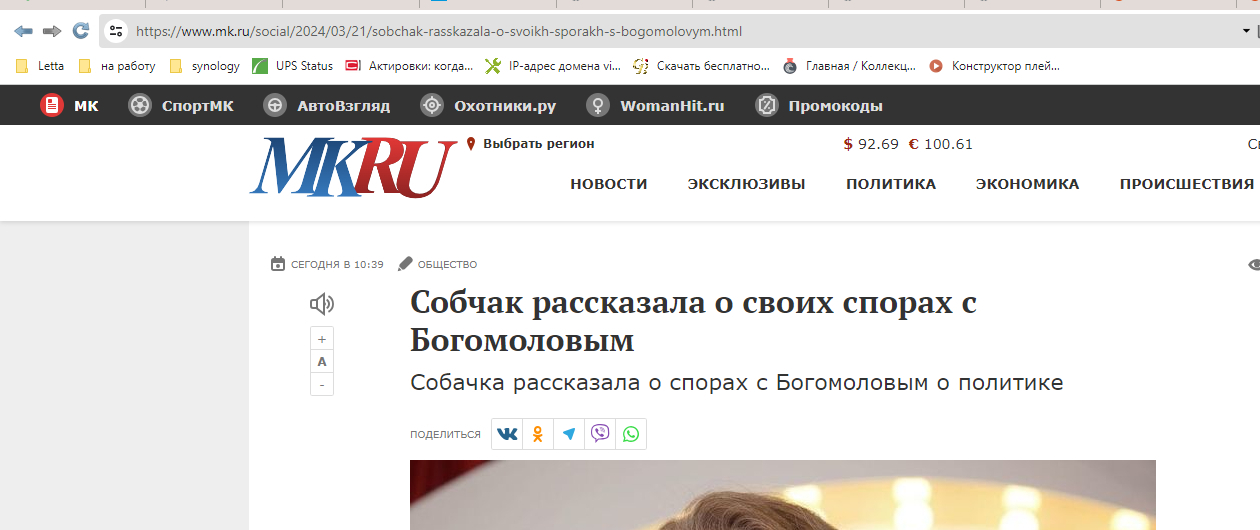Reload page with browser refresh icon
1260x530 pixels.
81,31
